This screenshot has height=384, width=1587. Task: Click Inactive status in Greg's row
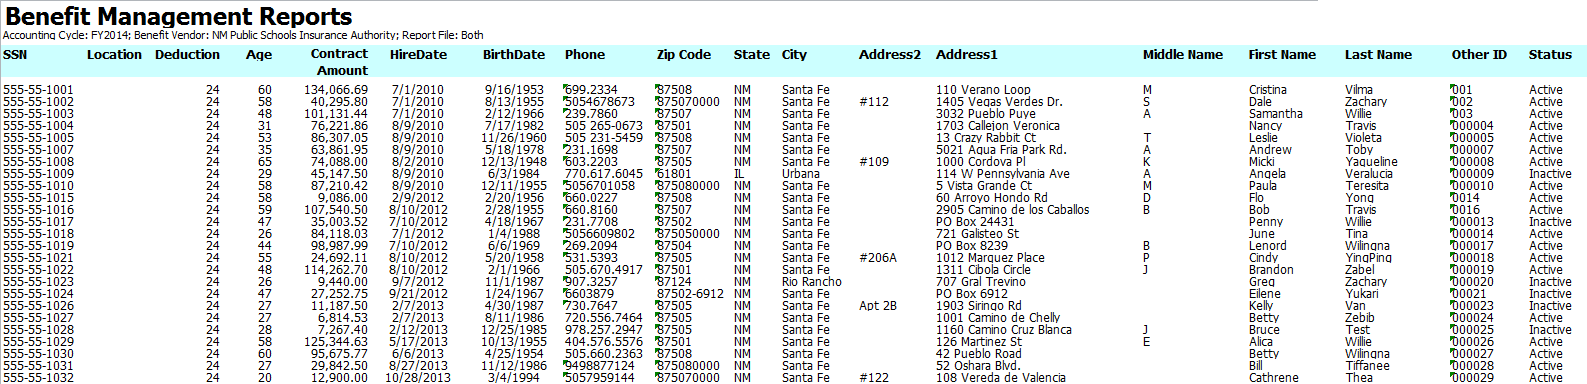(1550, 282)
